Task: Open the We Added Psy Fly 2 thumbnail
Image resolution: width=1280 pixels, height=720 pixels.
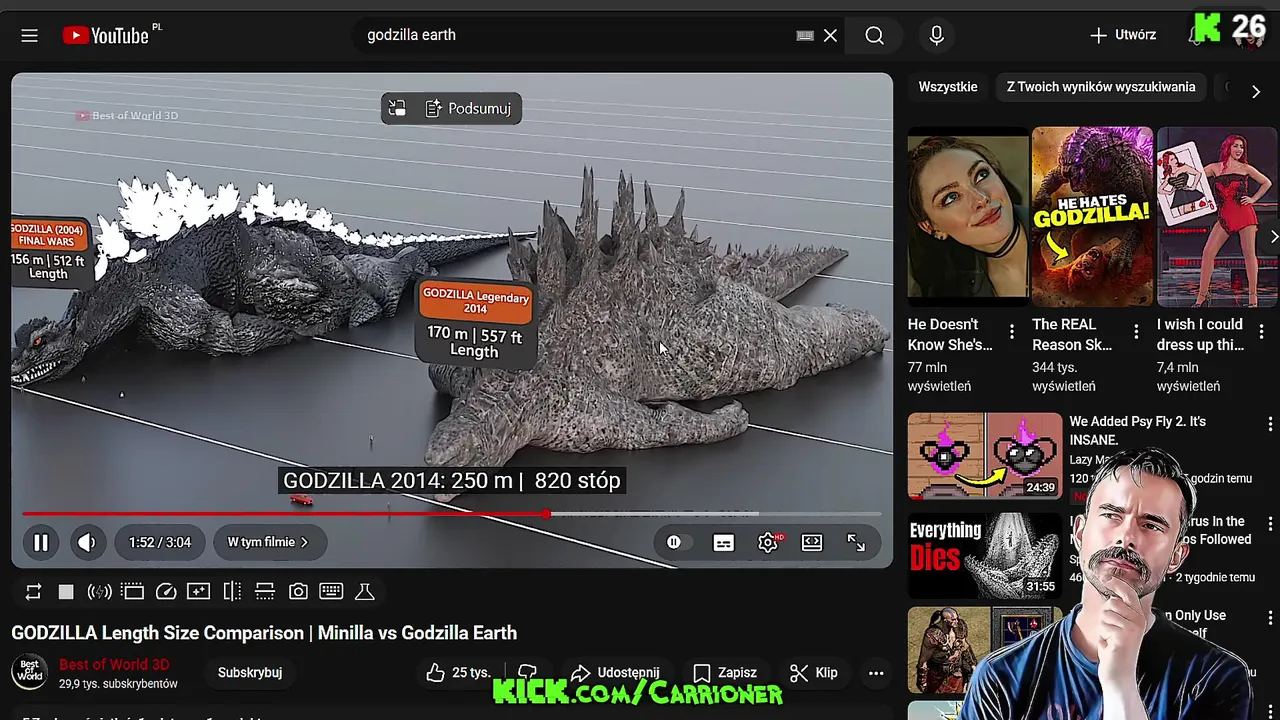Action: click(985, 456)
